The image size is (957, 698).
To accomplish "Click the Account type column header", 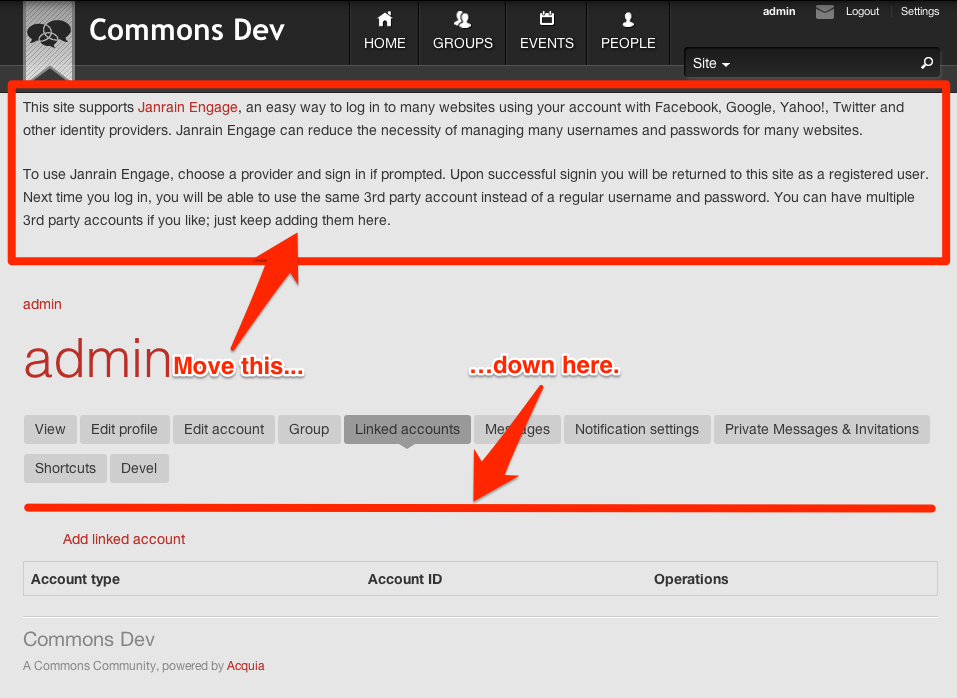I will point(75,579).
